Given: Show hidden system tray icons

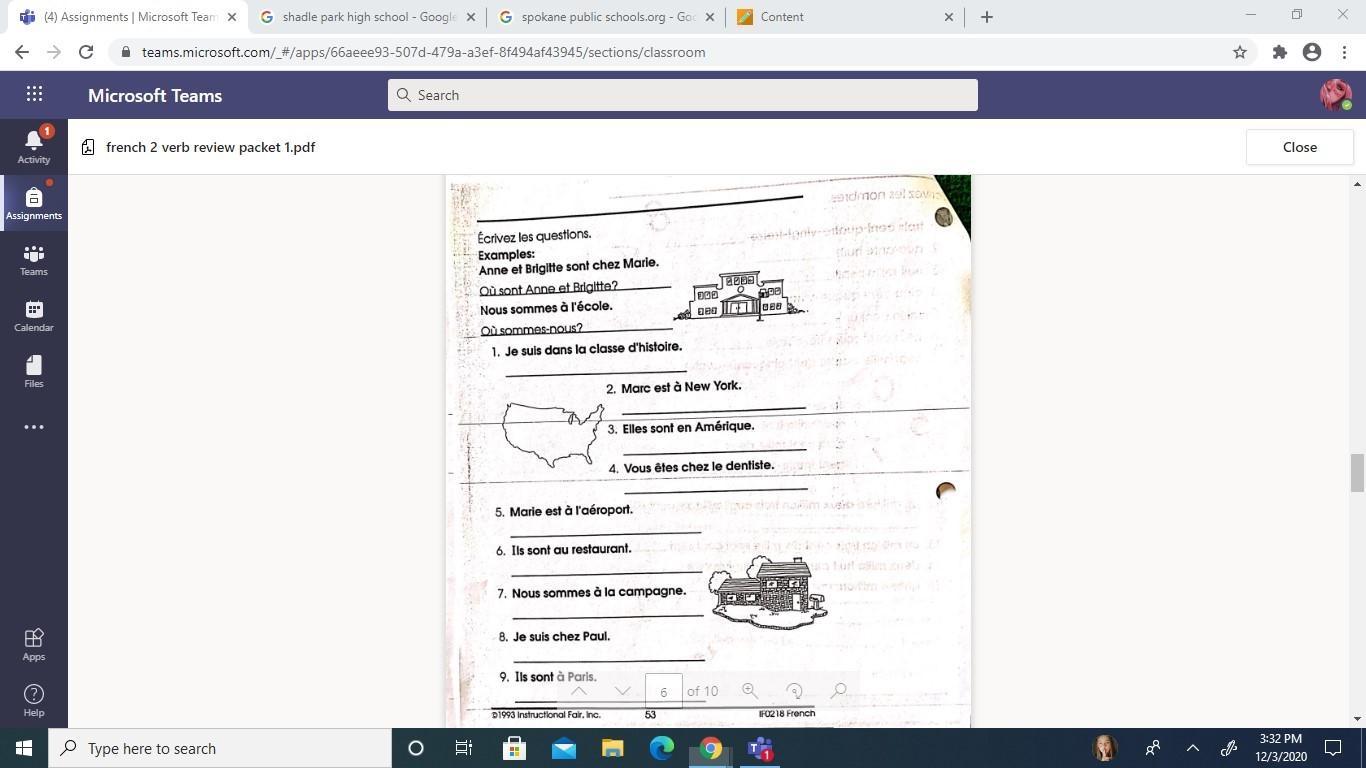Looking at the screenshot, I should point(1192,748).
